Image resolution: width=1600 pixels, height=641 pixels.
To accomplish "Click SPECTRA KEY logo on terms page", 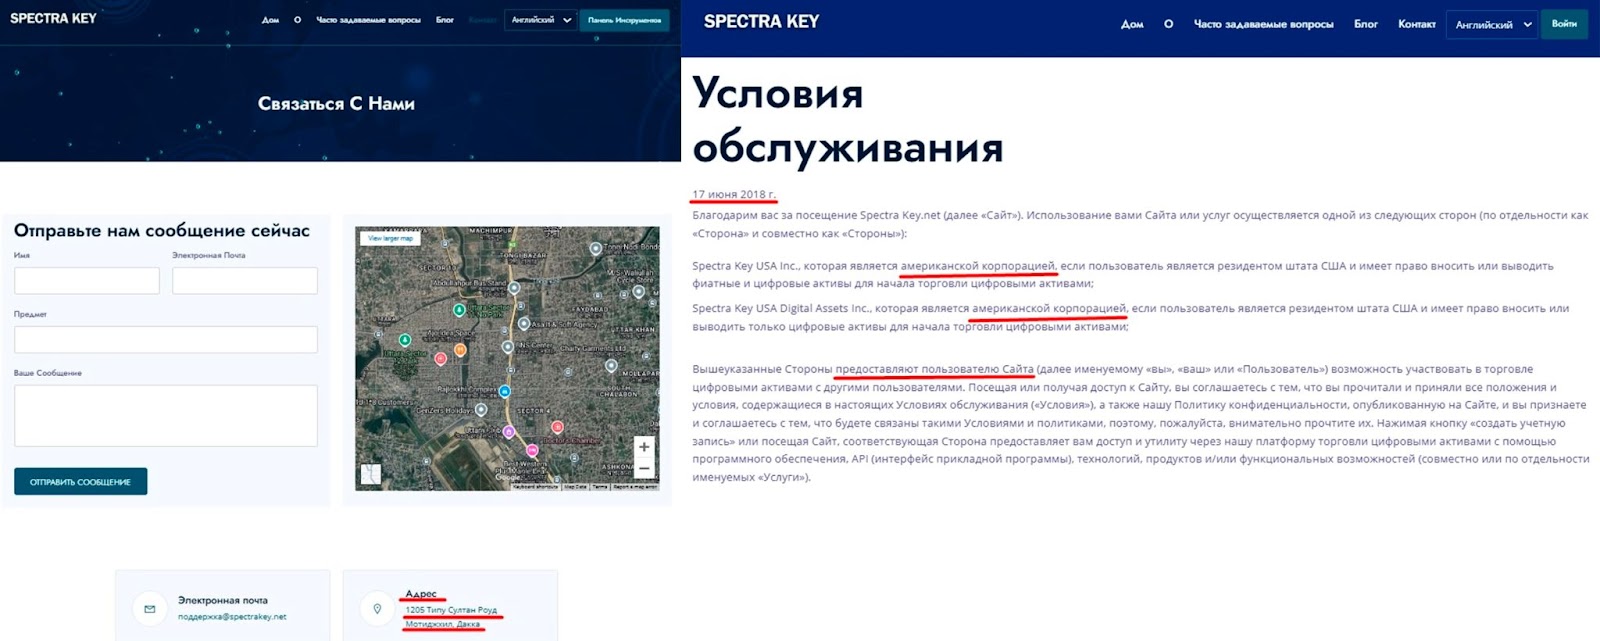I will [761, 21].
